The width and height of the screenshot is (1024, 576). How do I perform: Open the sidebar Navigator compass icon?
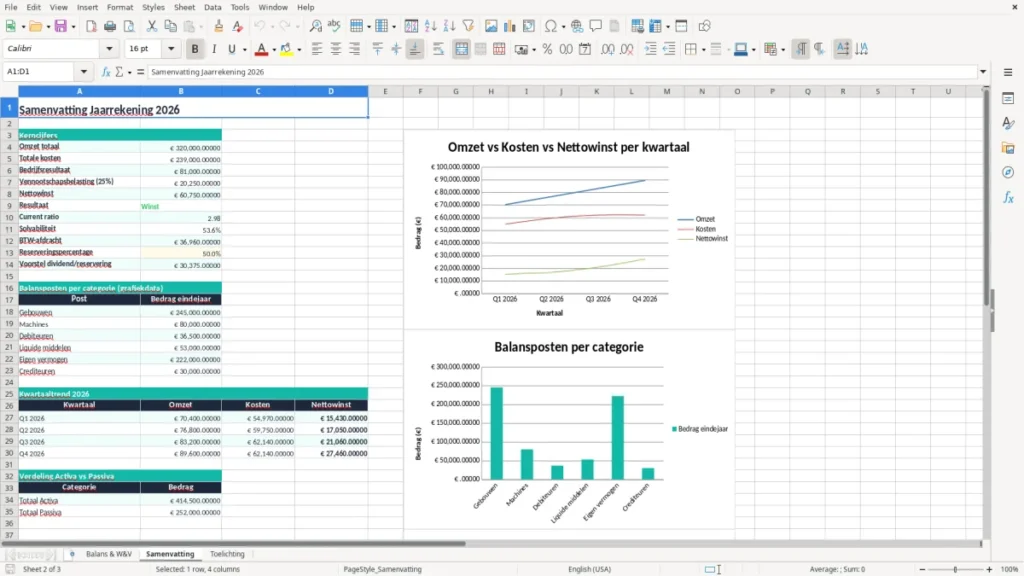pos(1008,172)
